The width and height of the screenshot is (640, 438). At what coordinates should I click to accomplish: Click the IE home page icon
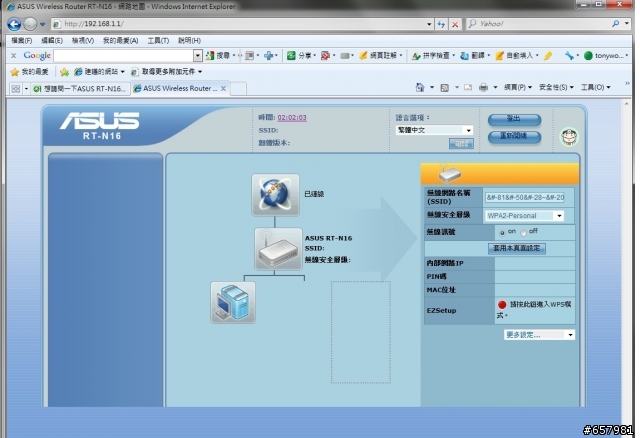[420, 87]
